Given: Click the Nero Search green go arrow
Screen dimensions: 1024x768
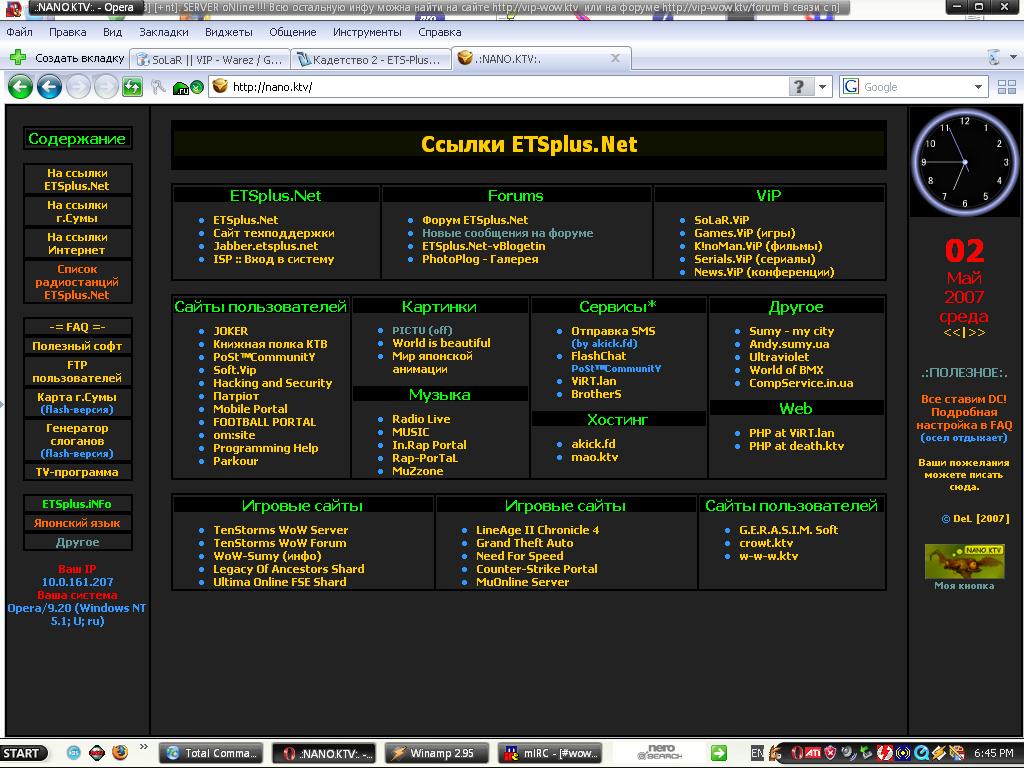Looking at the screenshot, I should pyautogui.click(x=718, y=752).
